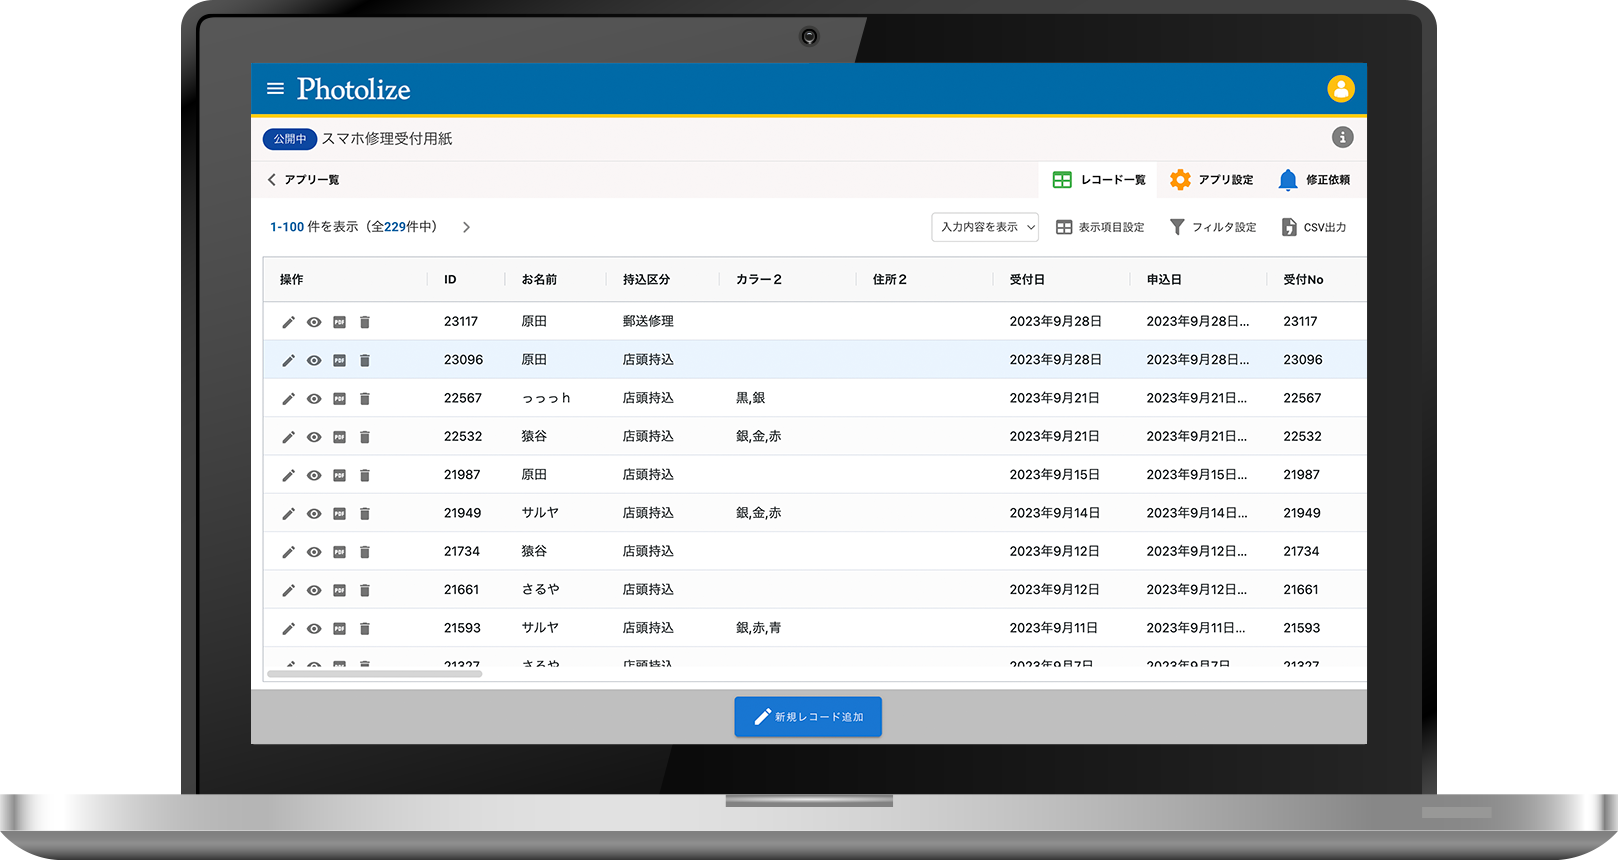Delete record 21734 with trash icon
1618x860 pixels.
365,552
